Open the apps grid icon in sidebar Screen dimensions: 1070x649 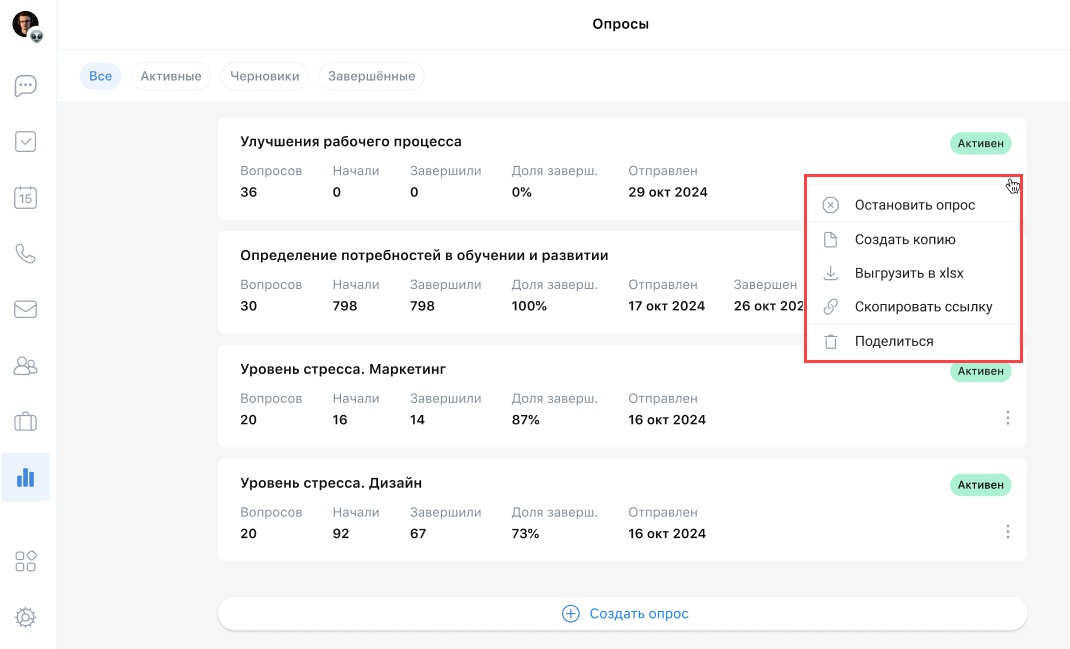click(x=26, y=561)
